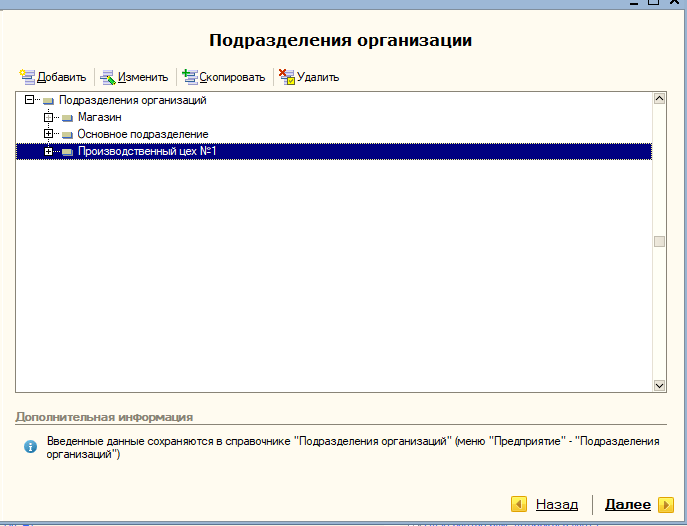
Task: Click the Введенные данные сохраняются info text
Action: (353, 448)
